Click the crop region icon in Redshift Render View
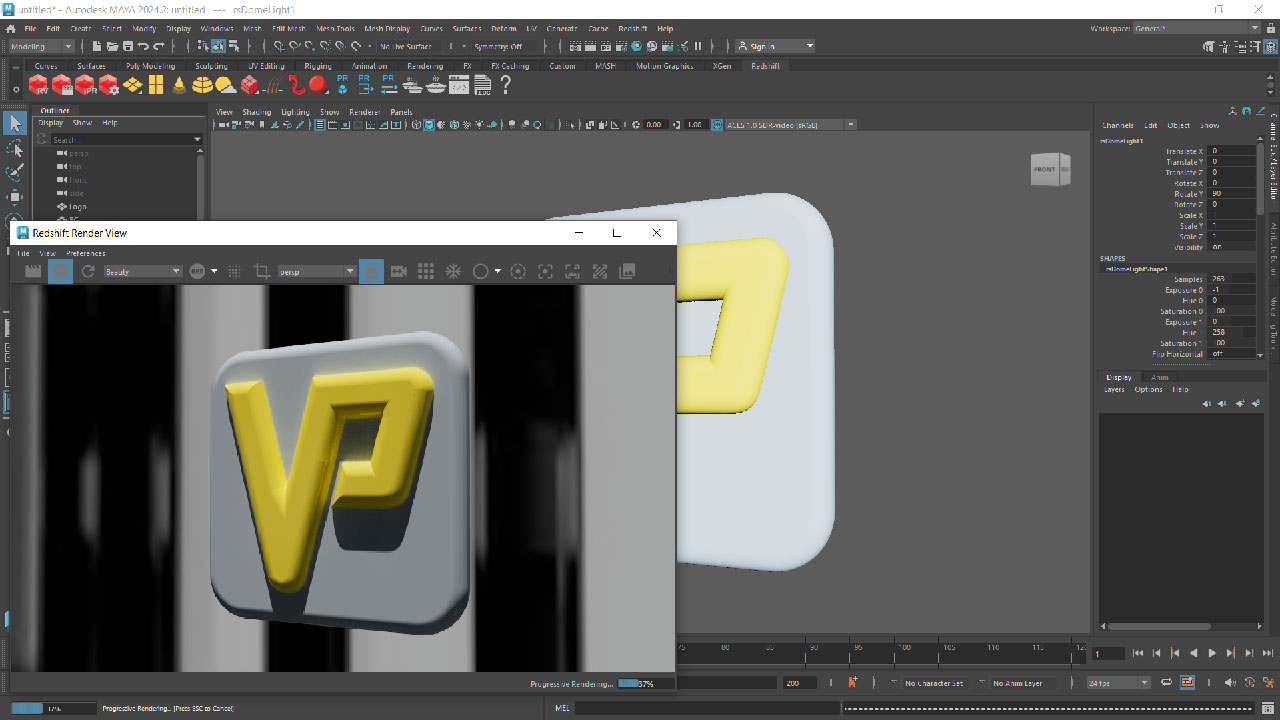Screen dimensions: 1280x720 point(262,271)
